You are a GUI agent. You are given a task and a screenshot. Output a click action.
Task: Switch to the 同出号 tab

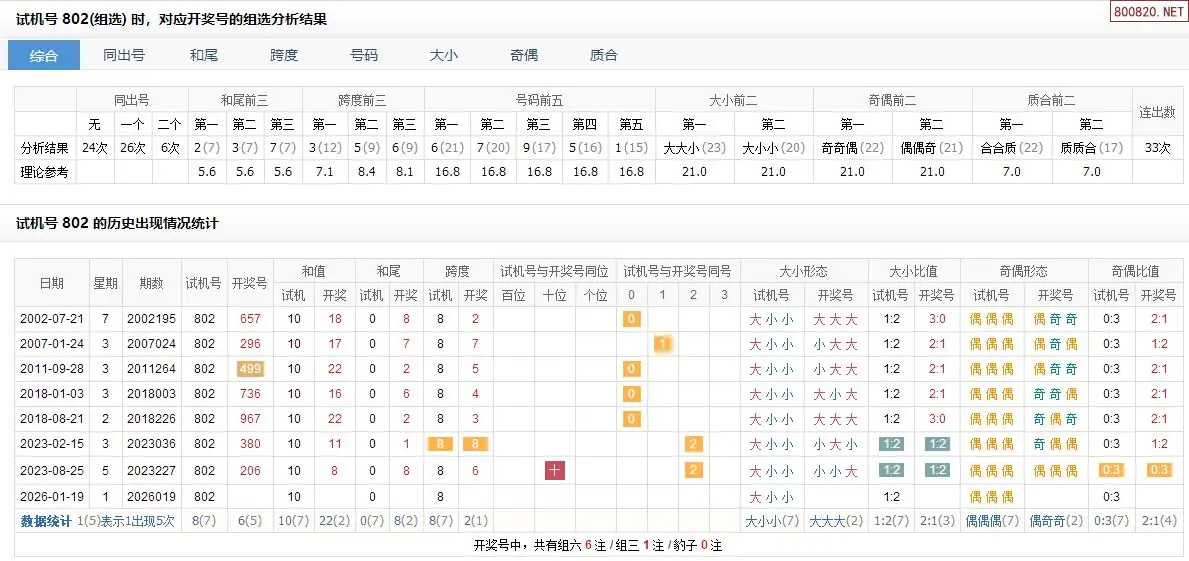[124, 55]
